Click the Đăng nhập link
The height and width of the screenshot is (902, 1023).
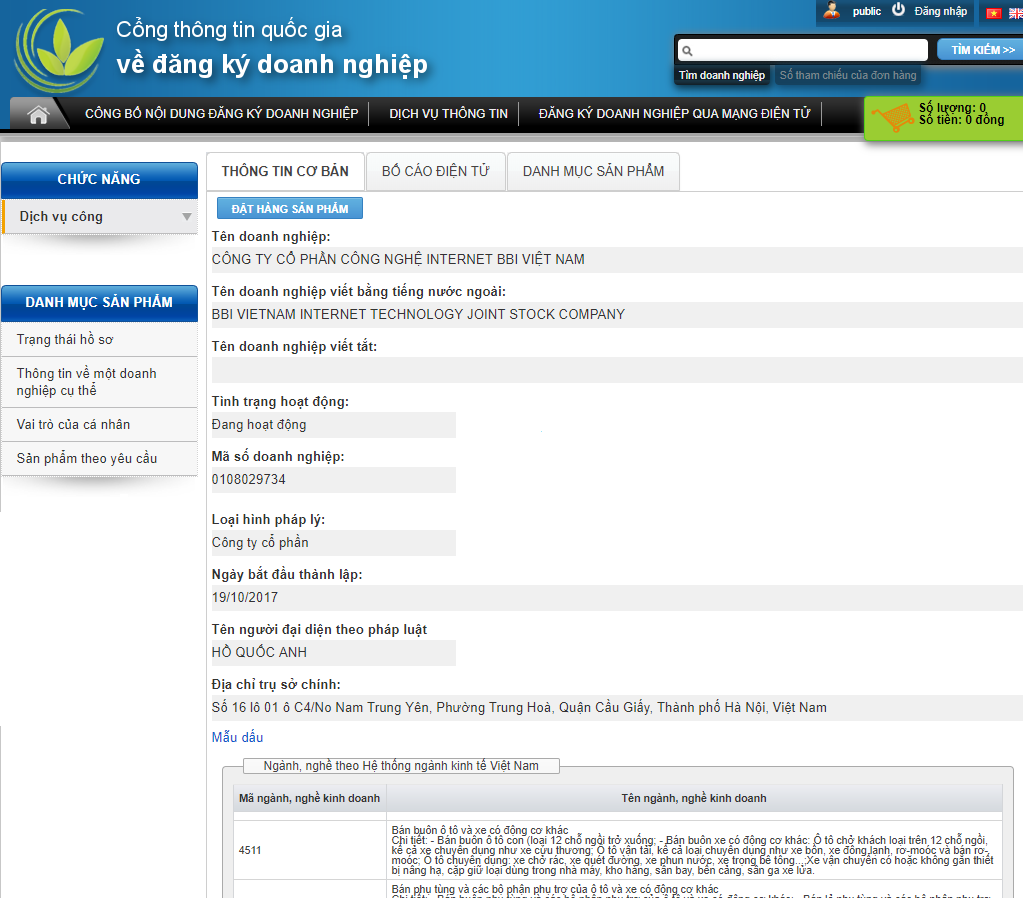click(940, 11)
